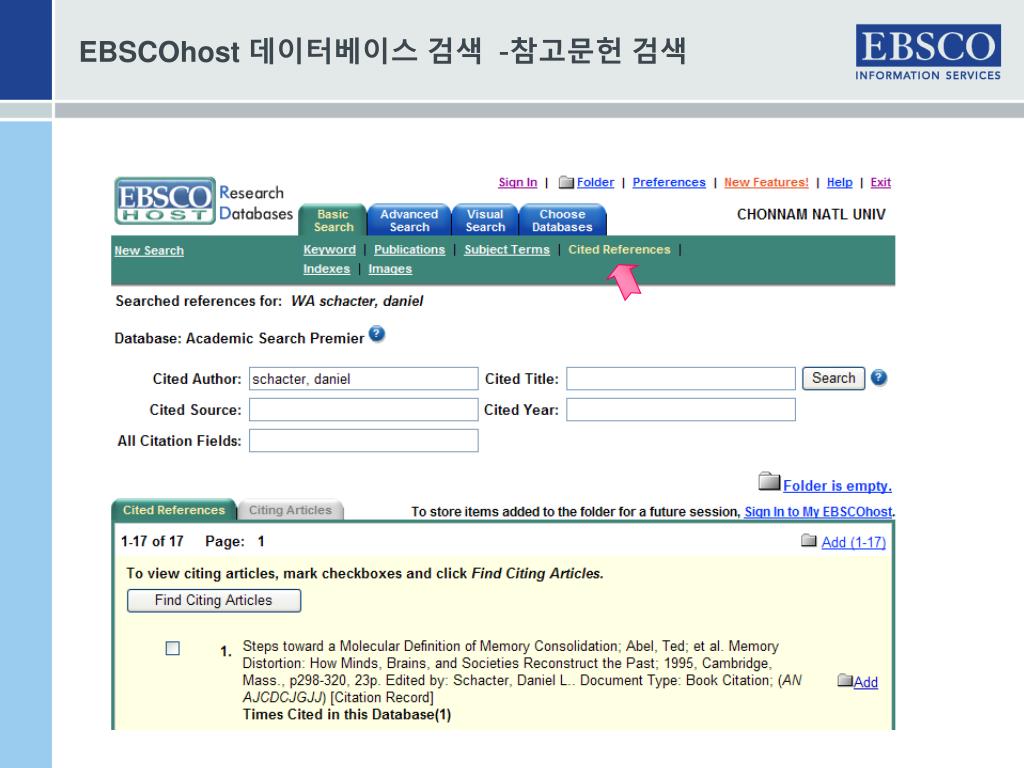
Task: Click the New Features! link
Action: [766, 182]
